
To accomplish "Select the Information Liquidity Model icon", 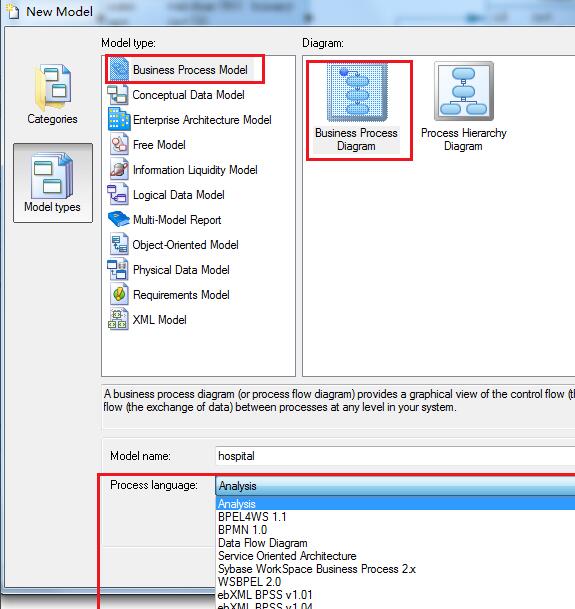I will click(119, 169).
